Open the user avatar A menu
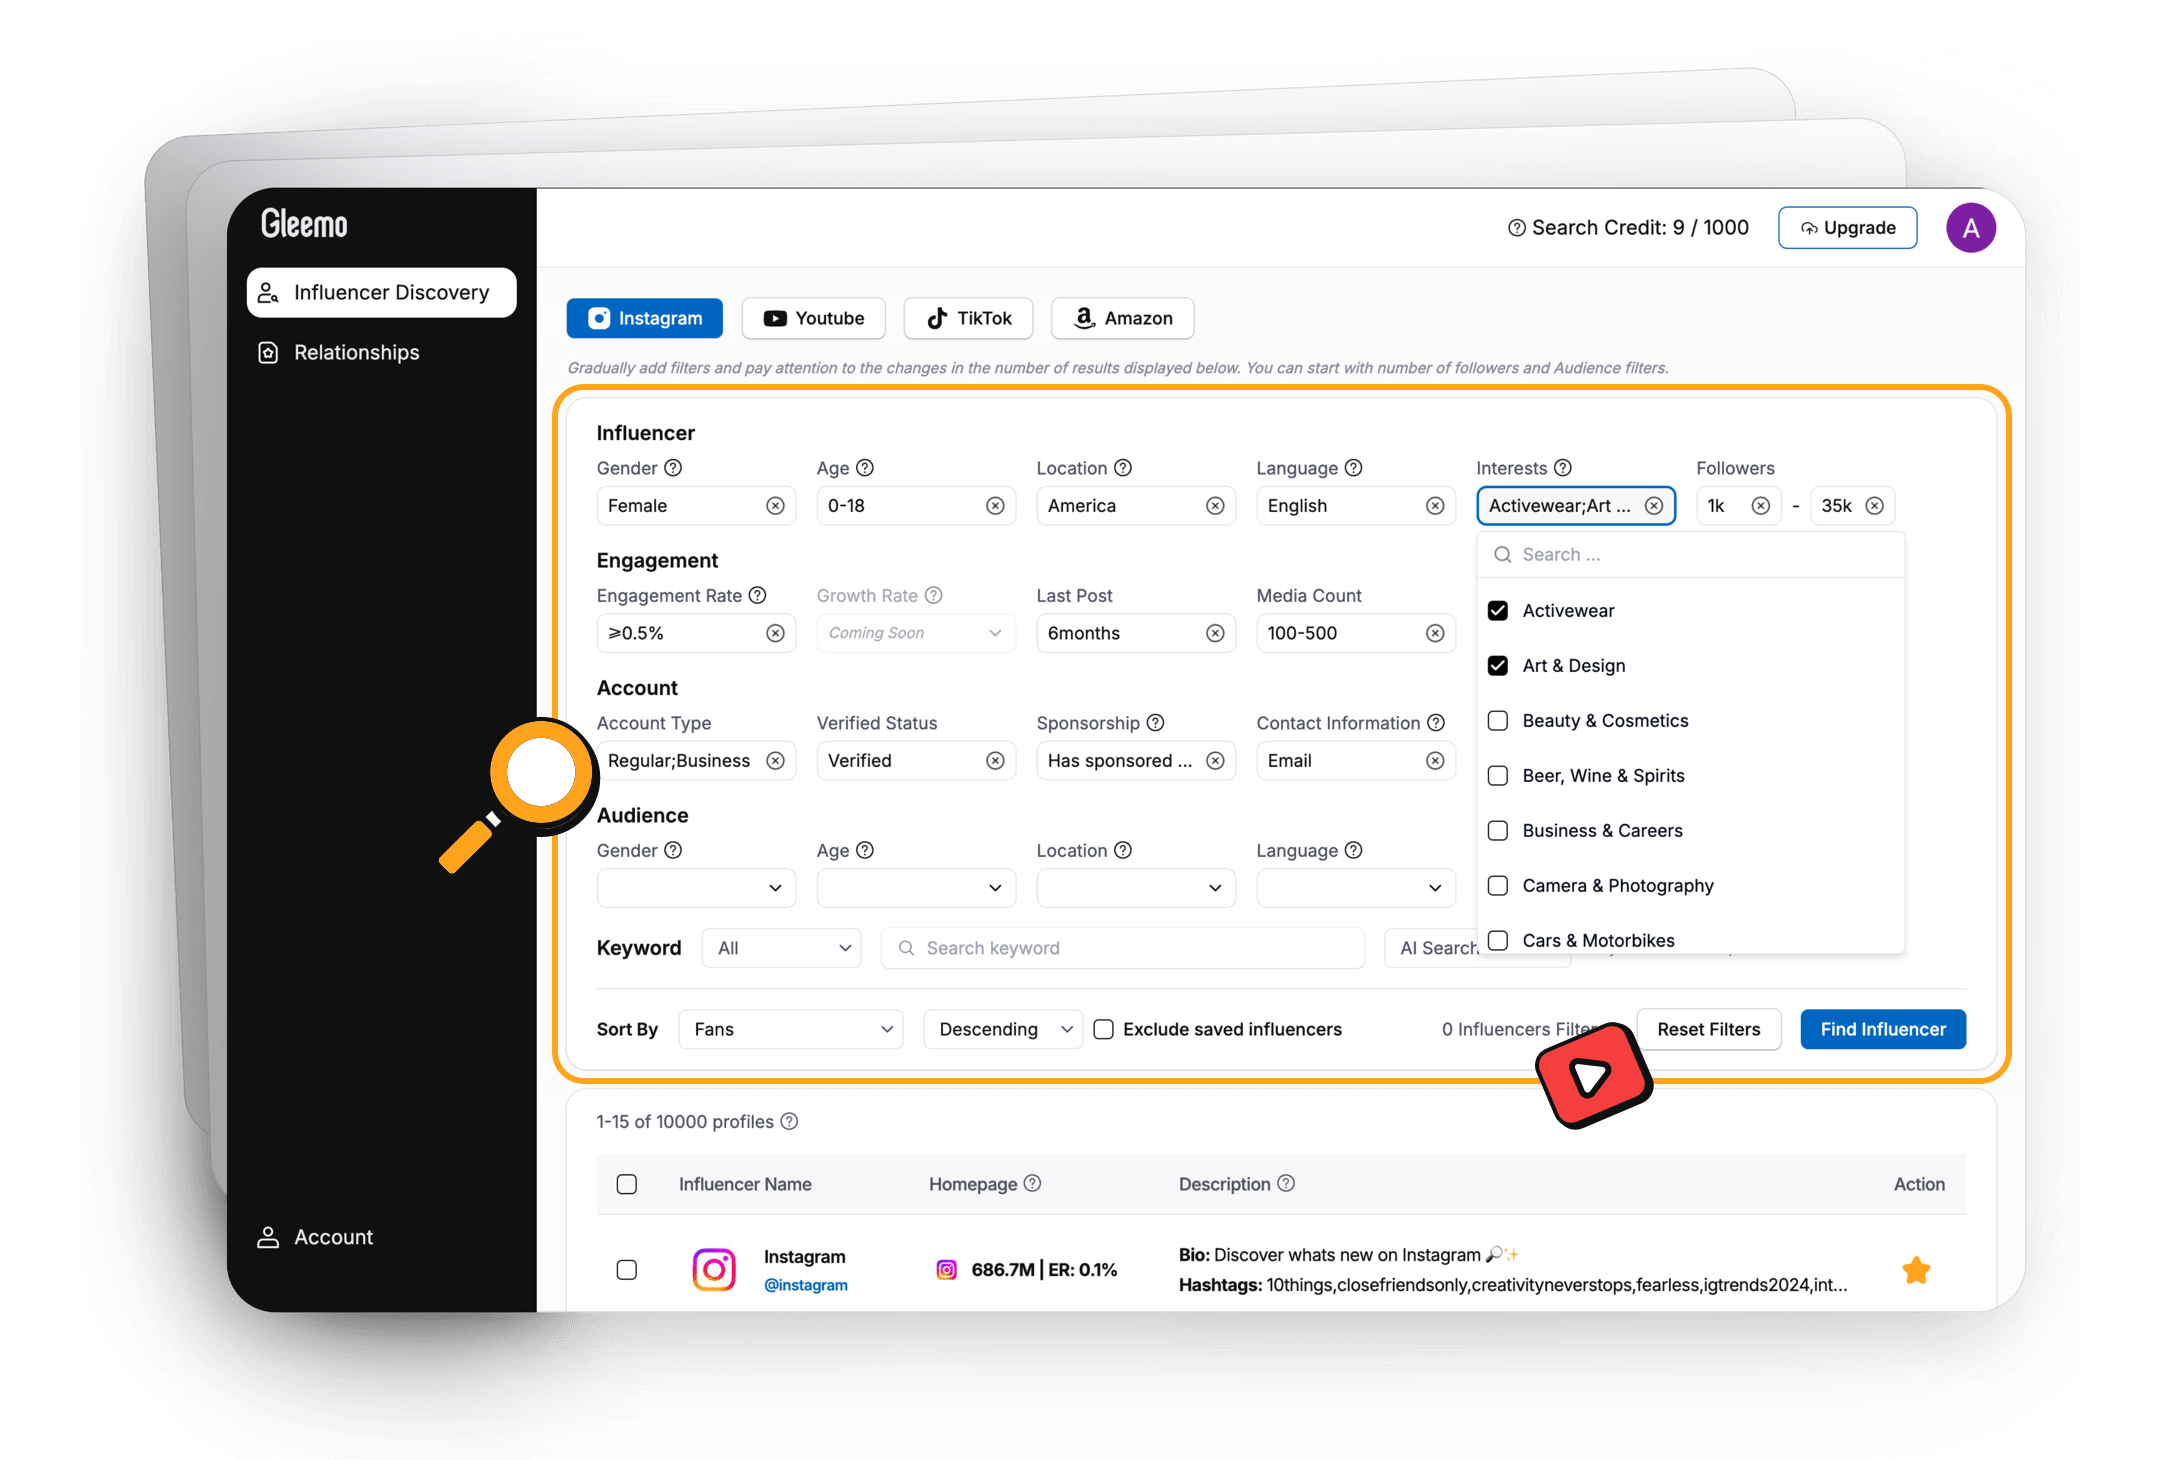Viewport: 2160px width, 1460px height. (x=1970, y=228)
